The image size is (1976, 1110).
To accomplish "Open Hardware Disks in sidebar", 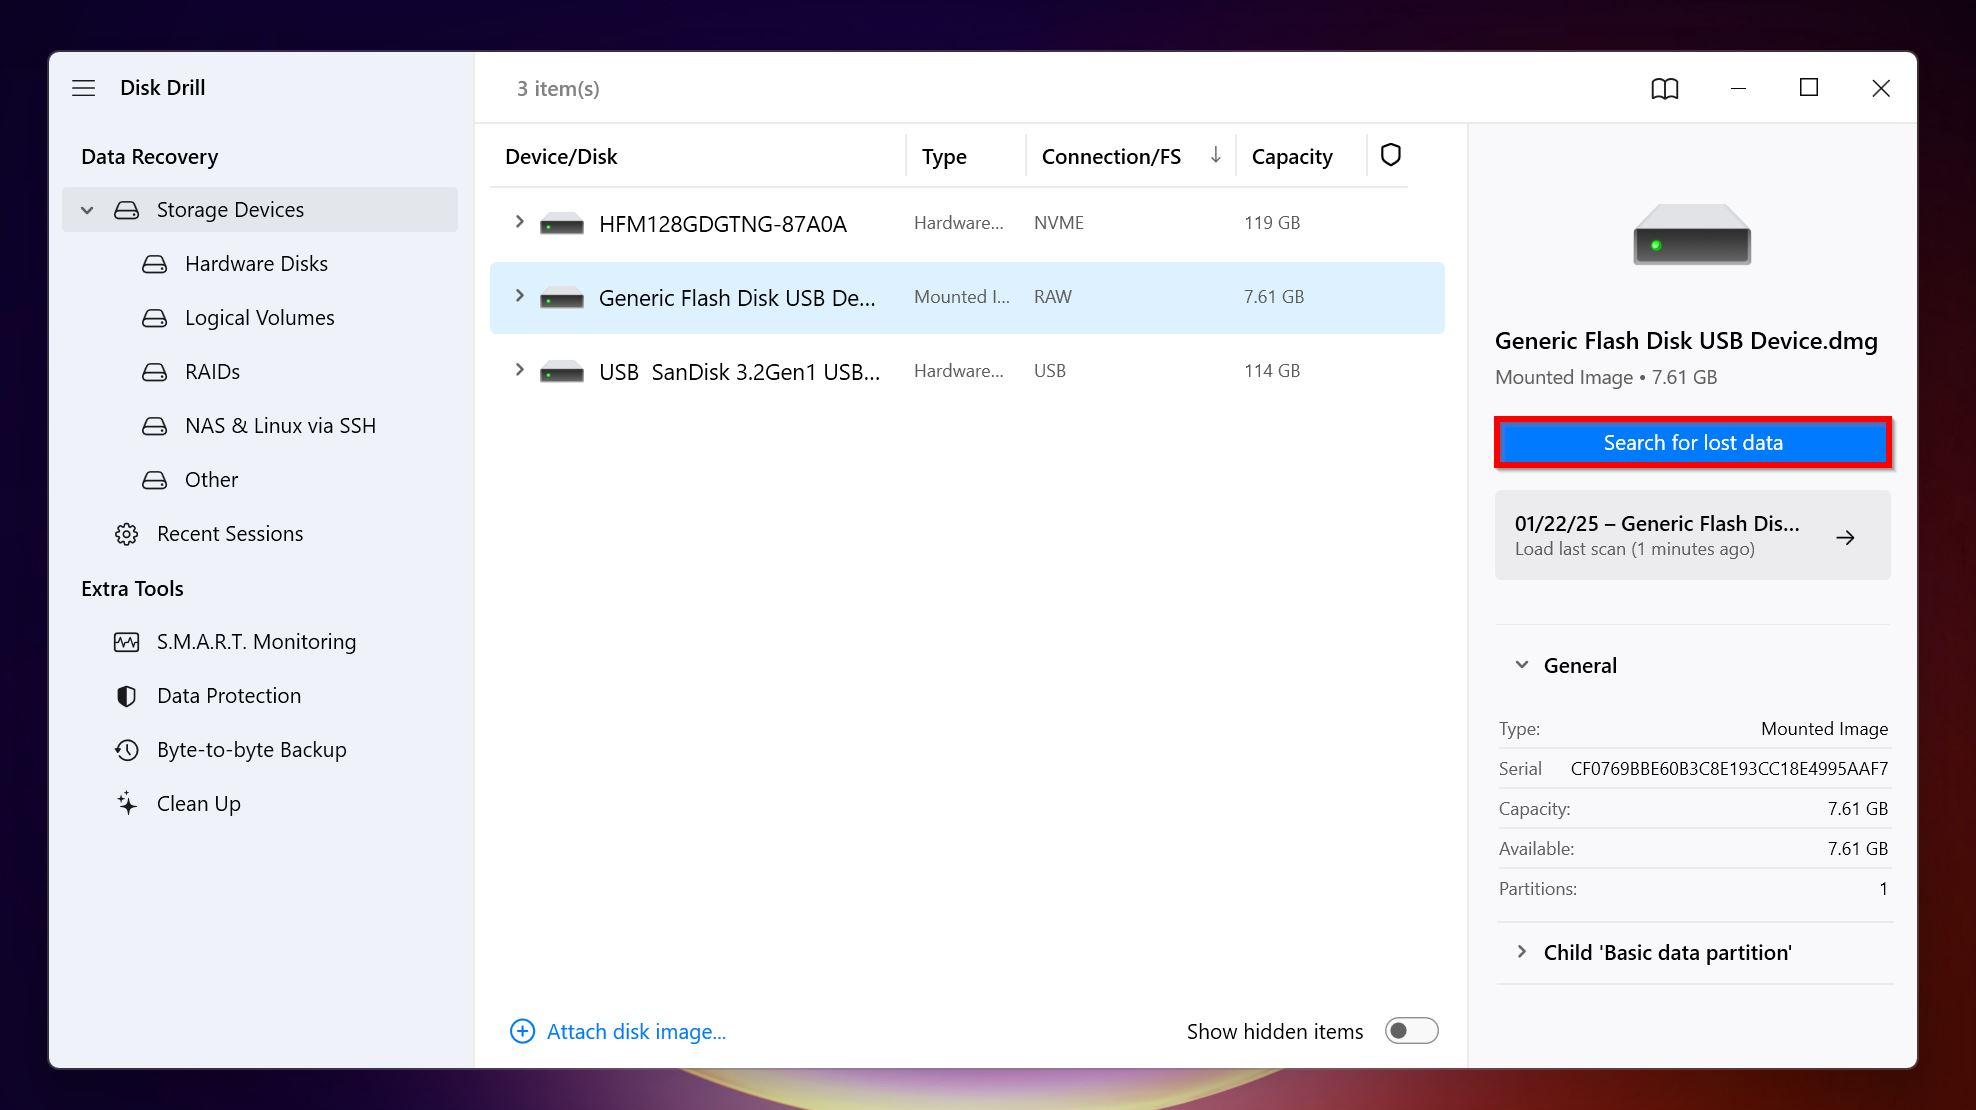I will [x=256, y=264].
